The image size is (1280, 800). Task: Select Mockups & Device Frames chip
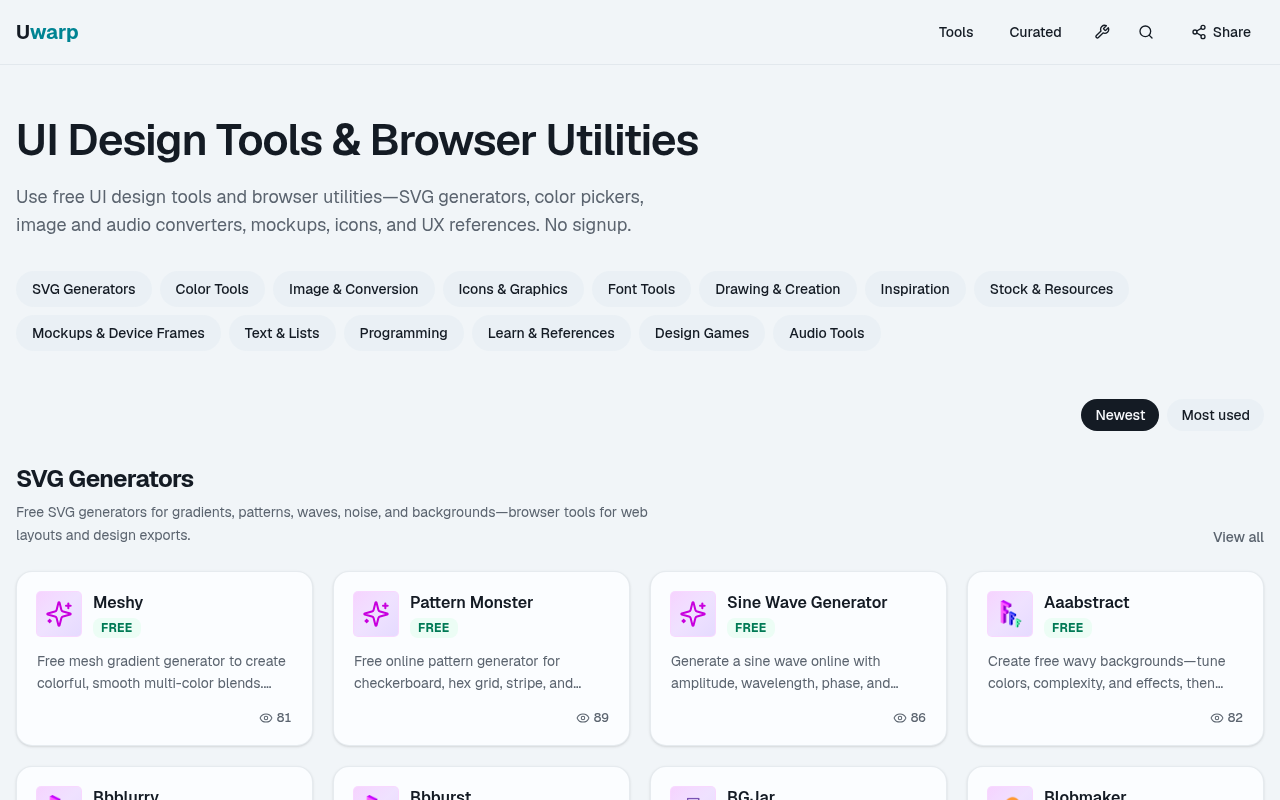tap(118, 333)
